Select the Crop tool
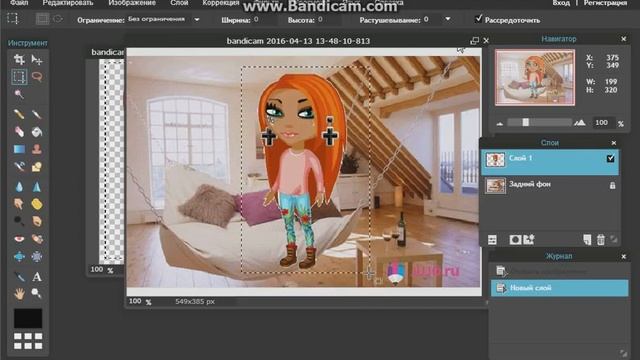640x360 pixels. click(19, 60)
